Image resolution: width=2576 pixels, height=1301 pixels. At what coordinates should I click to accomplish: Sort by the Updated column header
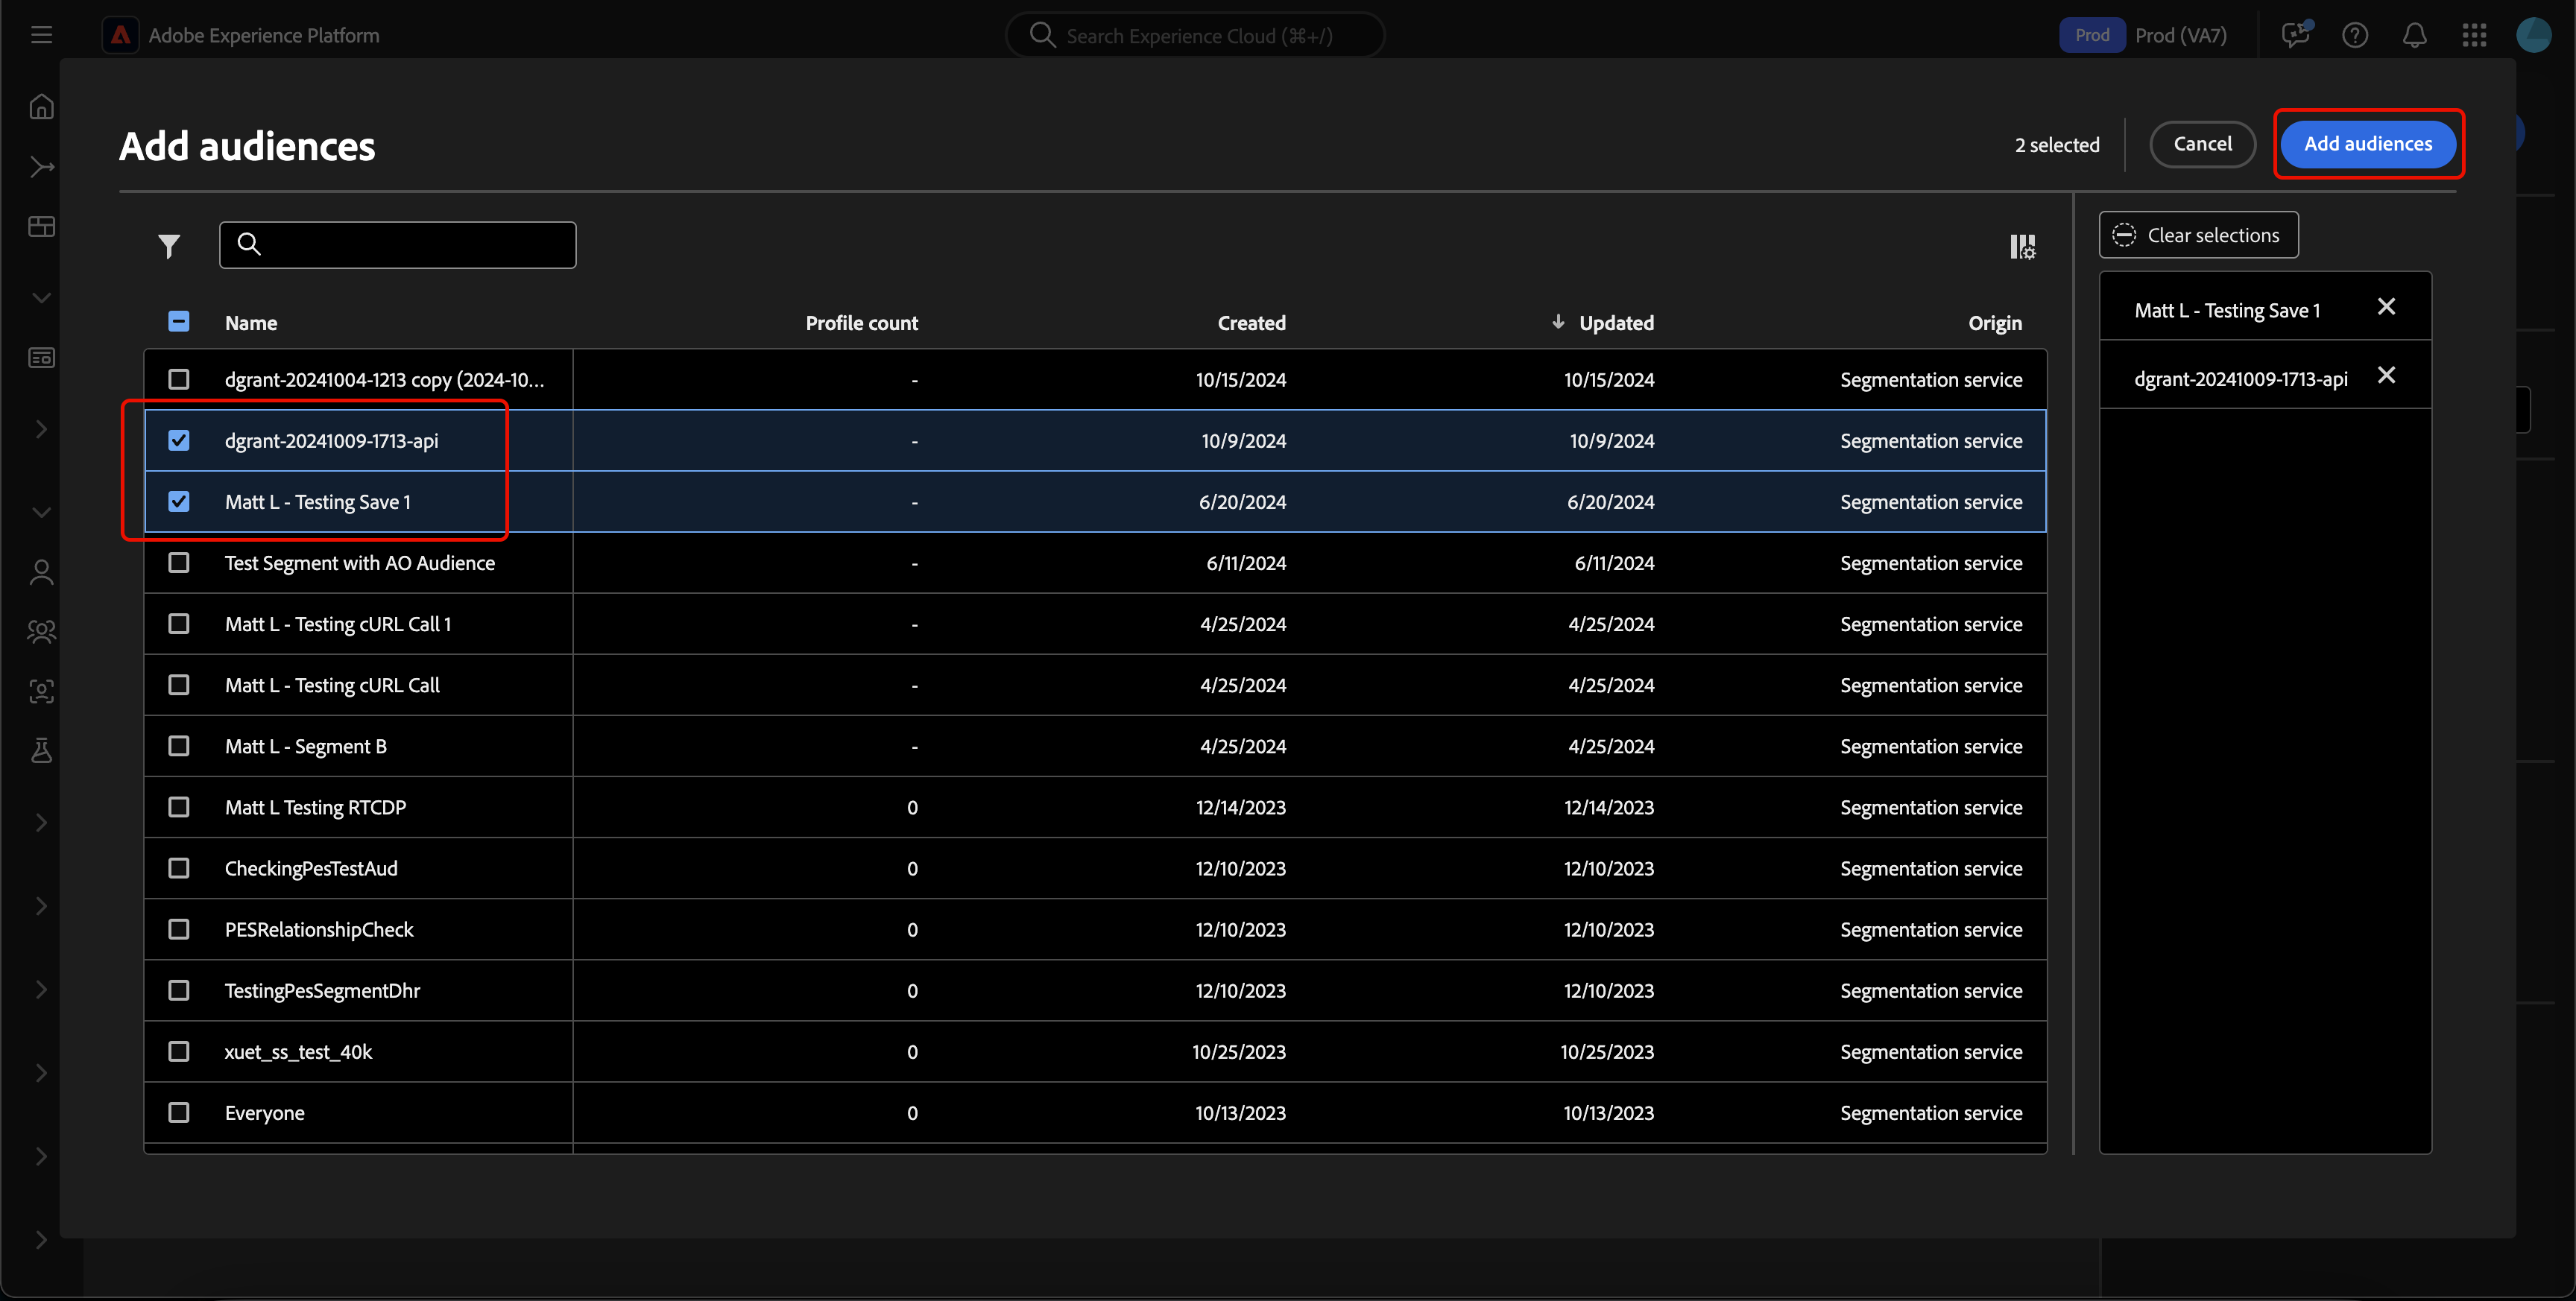(1615, 323)
